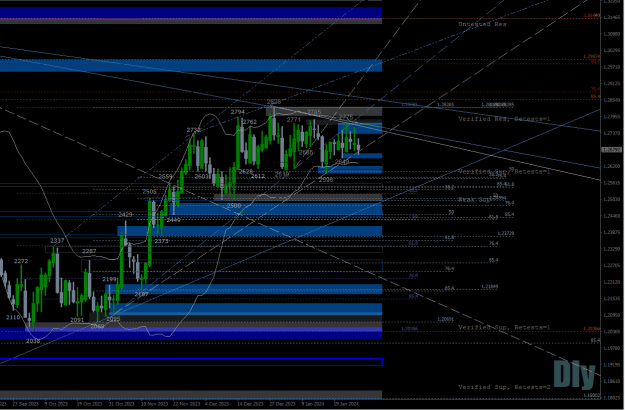The image size is (625, 410).
Task: Click the 9 Jan 2024 axis date
Action: coord(313,404)
